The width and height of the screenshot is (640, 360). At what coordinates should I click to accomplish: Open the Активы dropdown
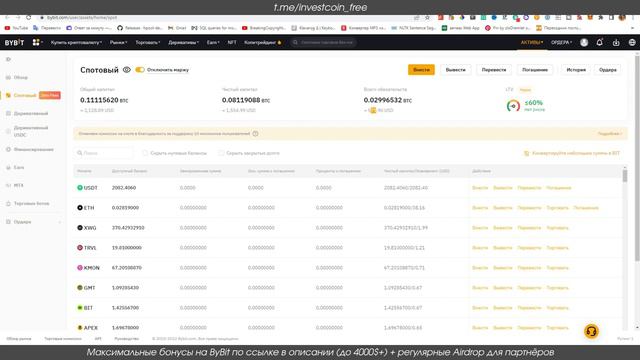pyautogui.click(x=532, y=42)
